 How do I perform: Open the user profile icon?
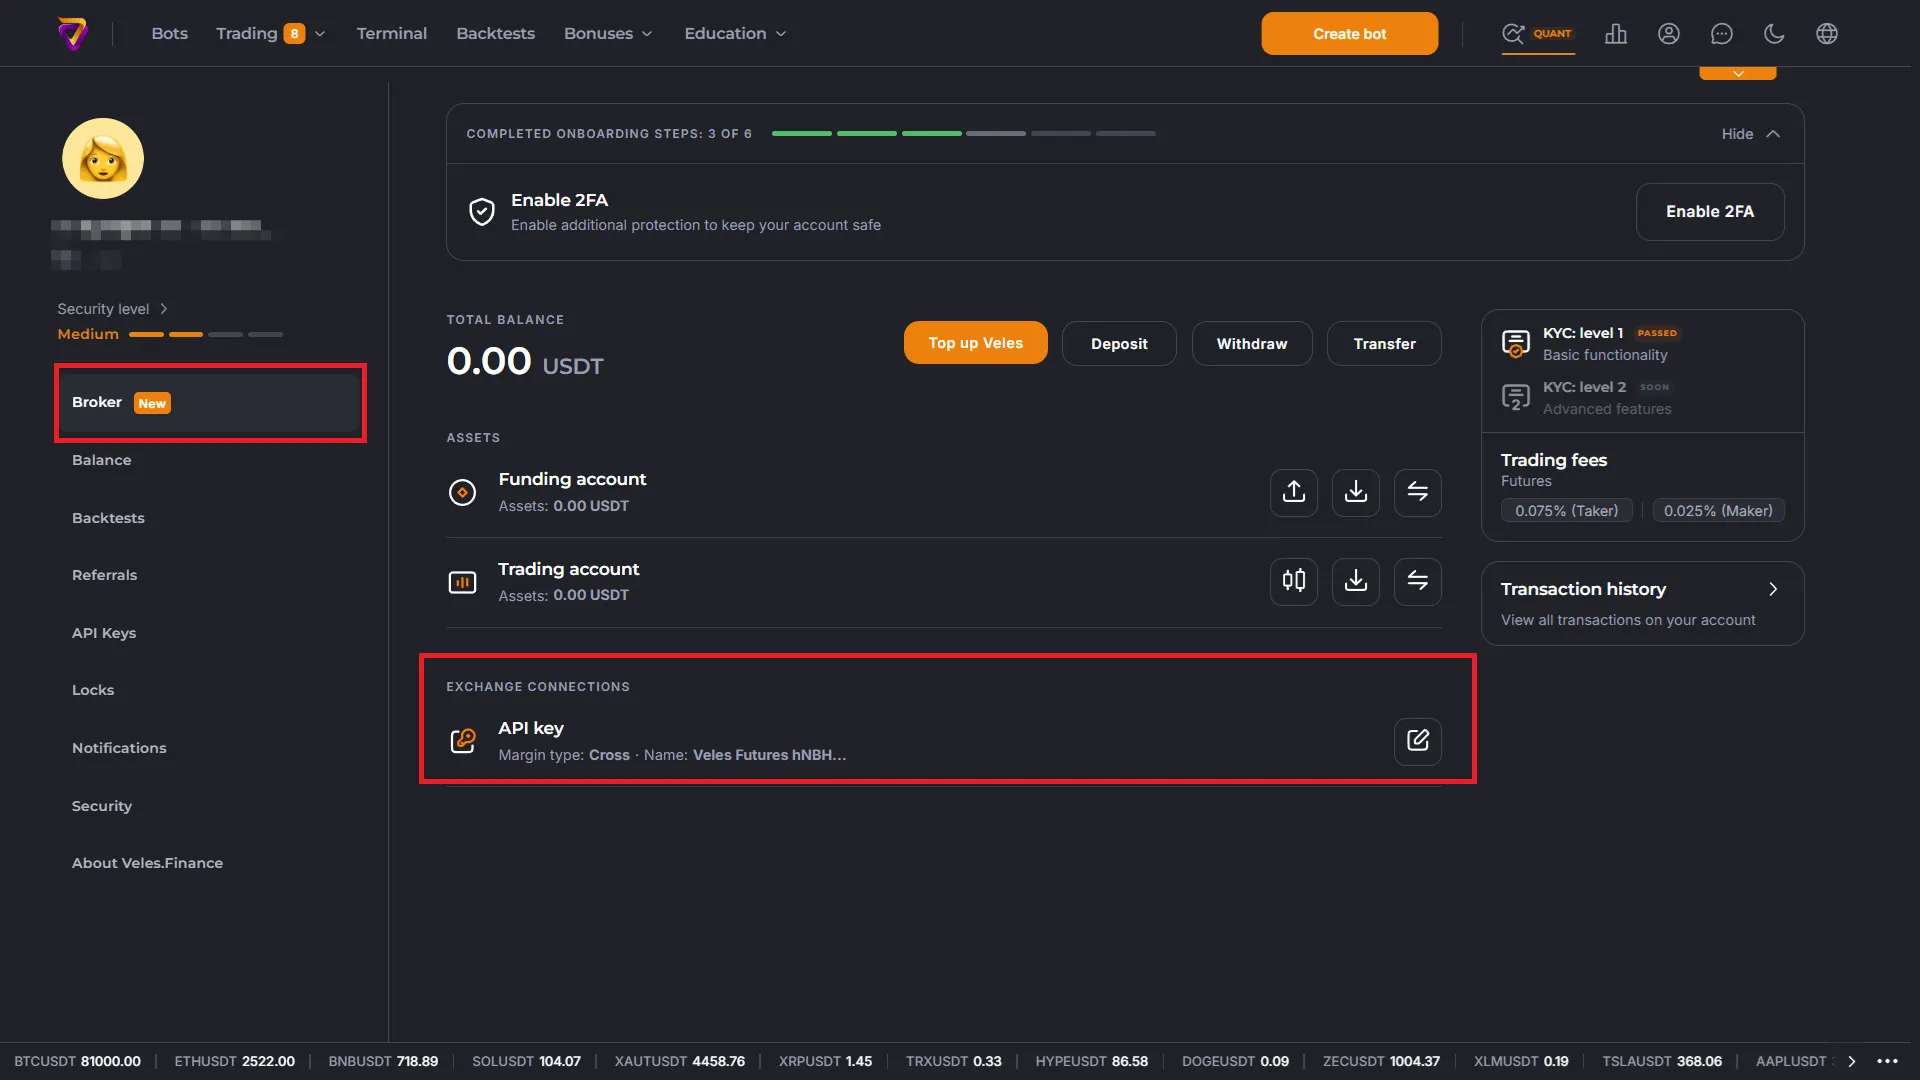(1668, 33)
